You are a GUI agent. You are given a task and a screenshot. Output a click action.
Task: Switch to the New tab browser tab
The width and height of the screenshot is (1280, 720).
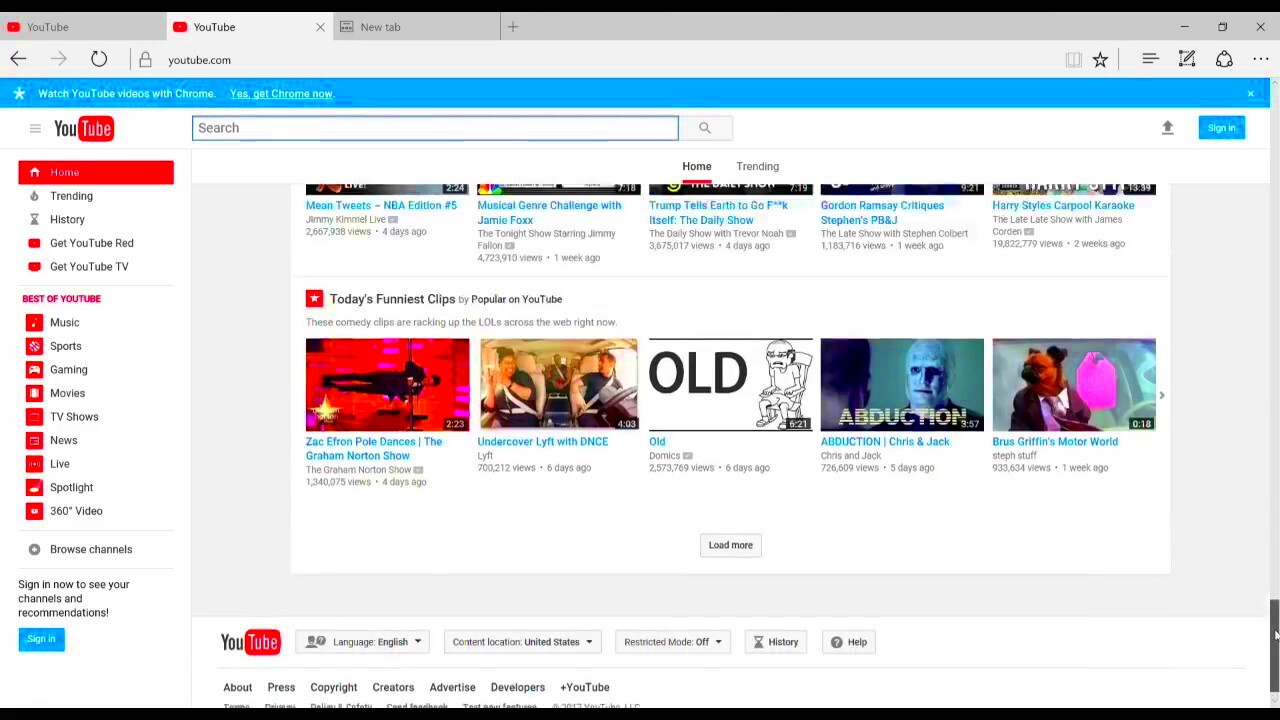pos(380,27)
